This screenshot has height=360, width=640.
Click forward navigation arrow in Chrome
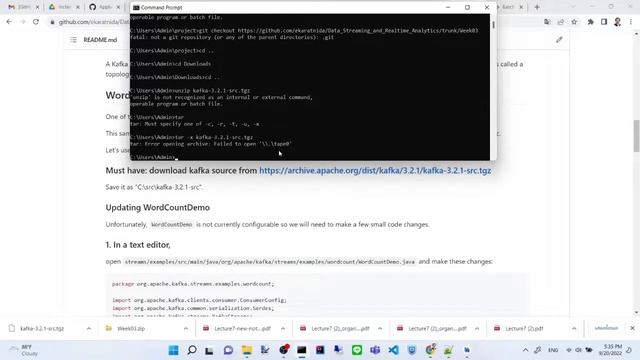(22, 22)
